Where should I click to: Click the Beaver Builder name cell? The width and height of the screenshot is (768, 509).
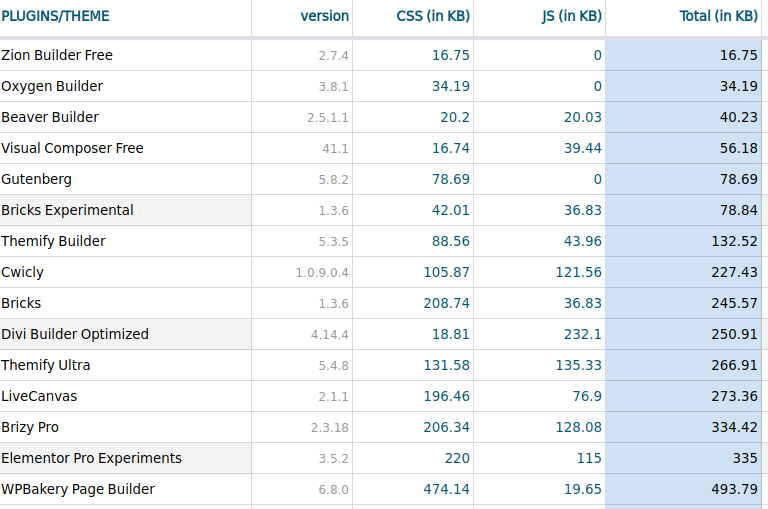(50, 117)
